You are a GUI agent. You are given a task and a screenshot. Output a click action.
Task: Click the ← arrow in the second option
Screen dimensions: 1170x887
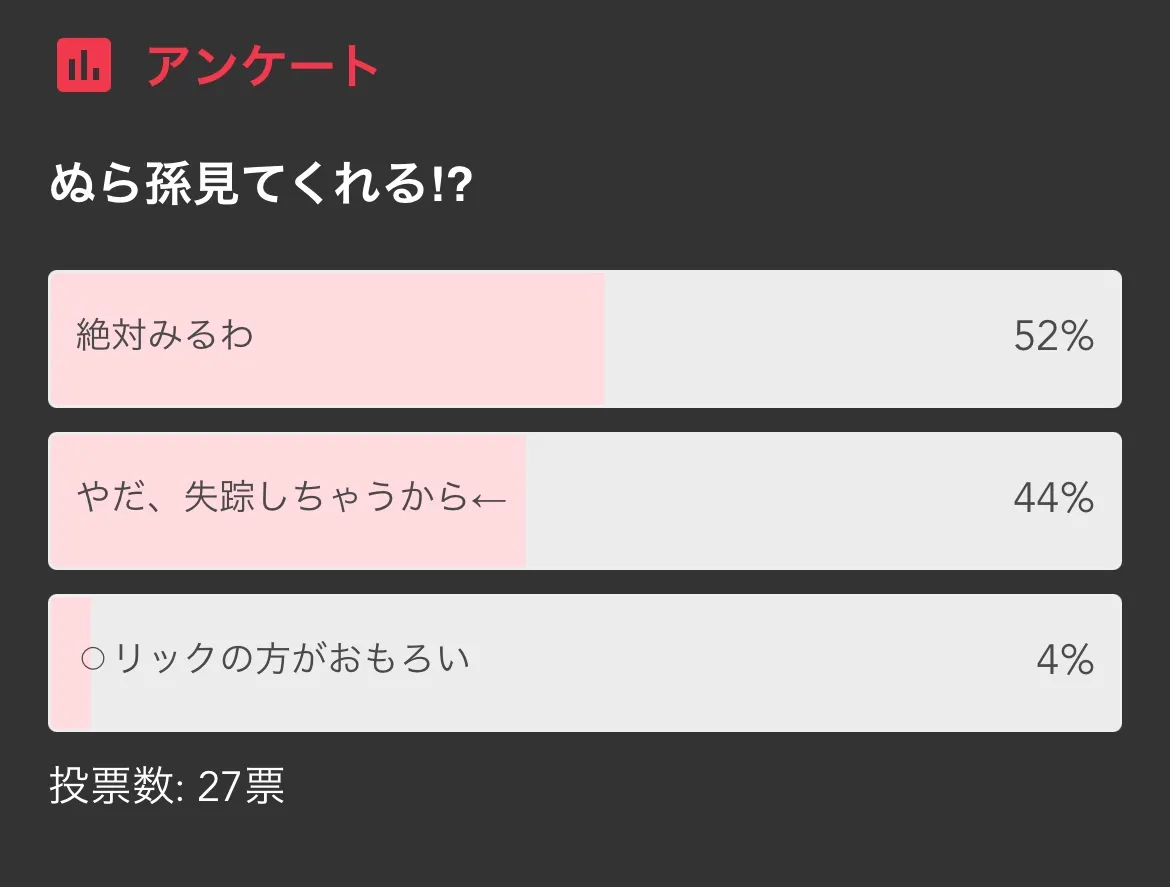489,498
